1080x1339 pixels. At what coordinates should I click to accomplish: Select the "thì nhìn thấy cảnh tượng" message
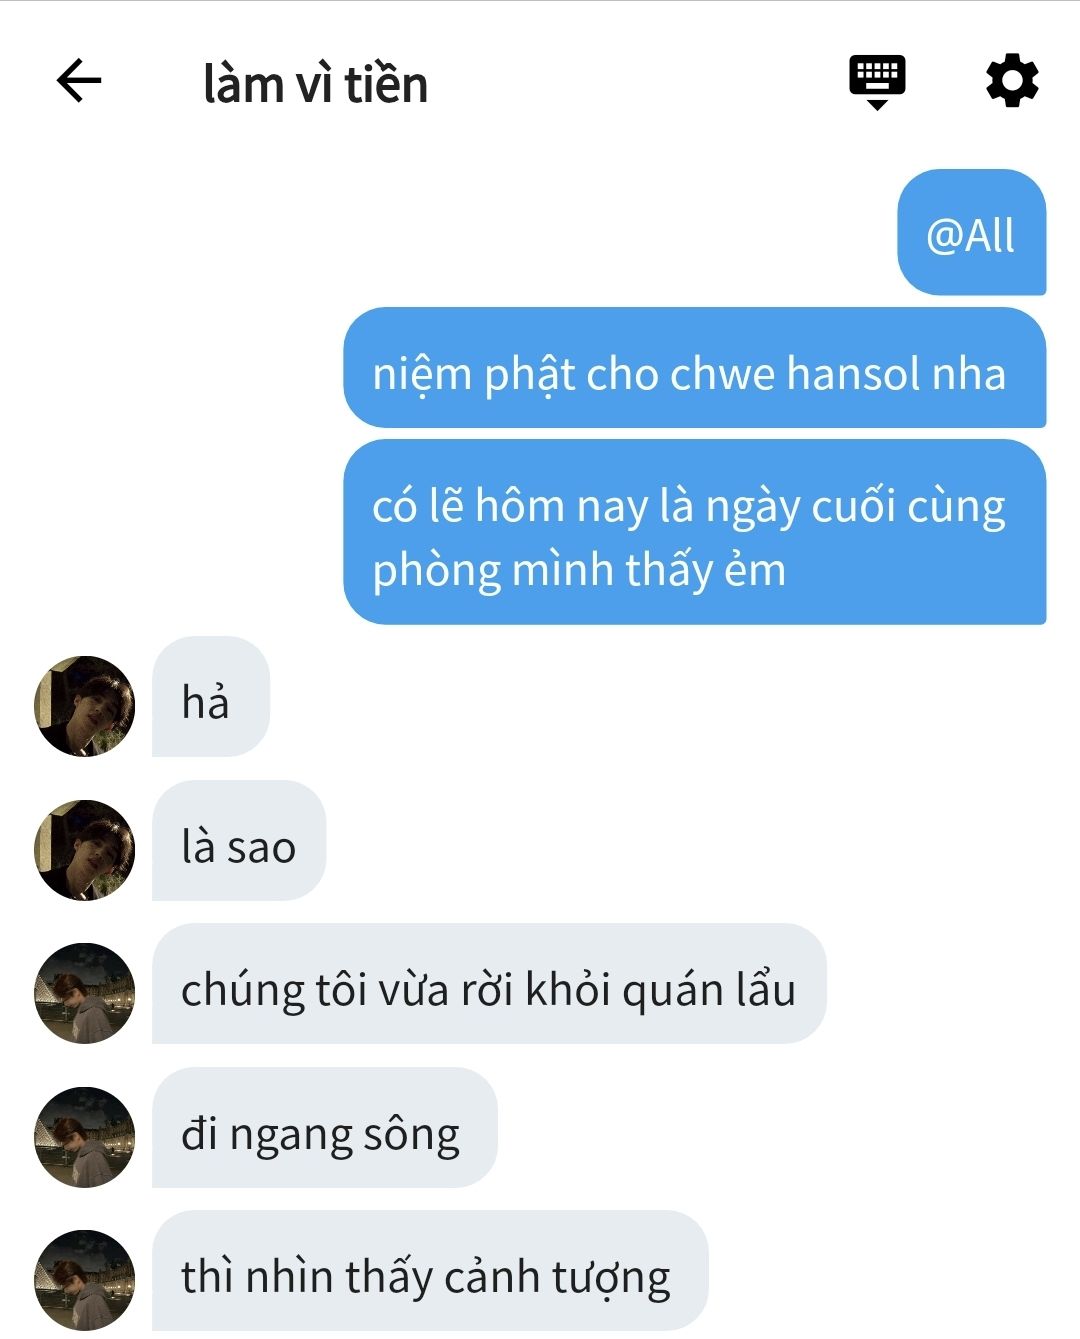coord(430,1271)
